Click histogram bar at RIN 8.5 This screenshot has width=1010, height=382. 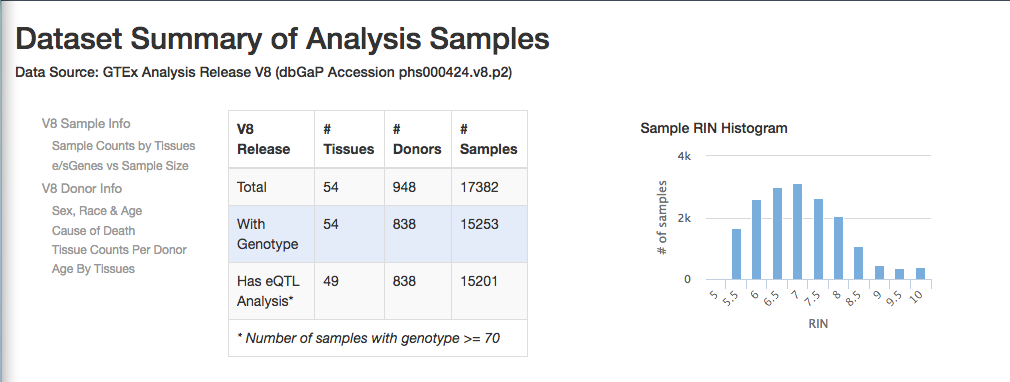[859, 263]
